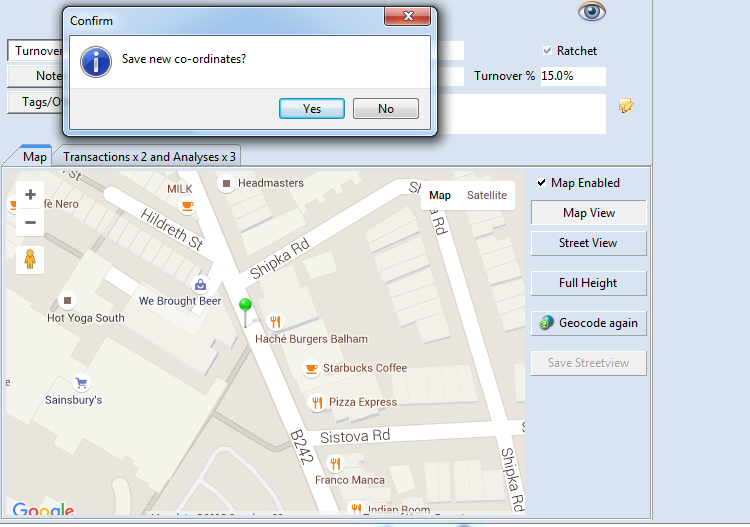Select the Map map type
The width and height of the screenshot is (750, 527).
(x=440, y=195)
